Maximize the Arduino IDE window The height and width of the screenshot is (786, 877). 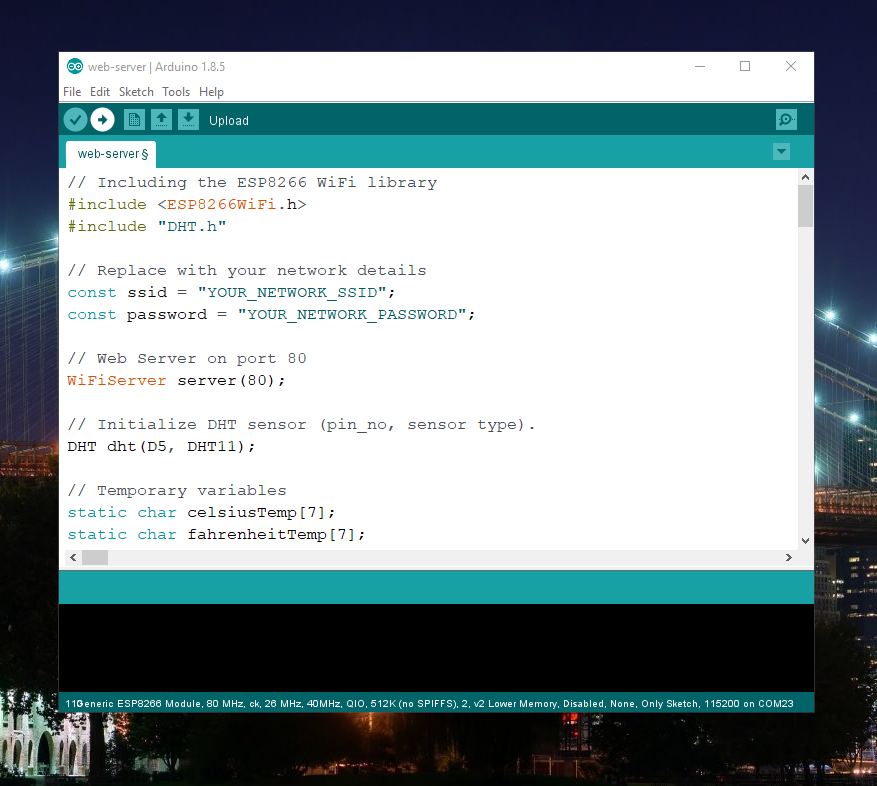tap(745, 67)
